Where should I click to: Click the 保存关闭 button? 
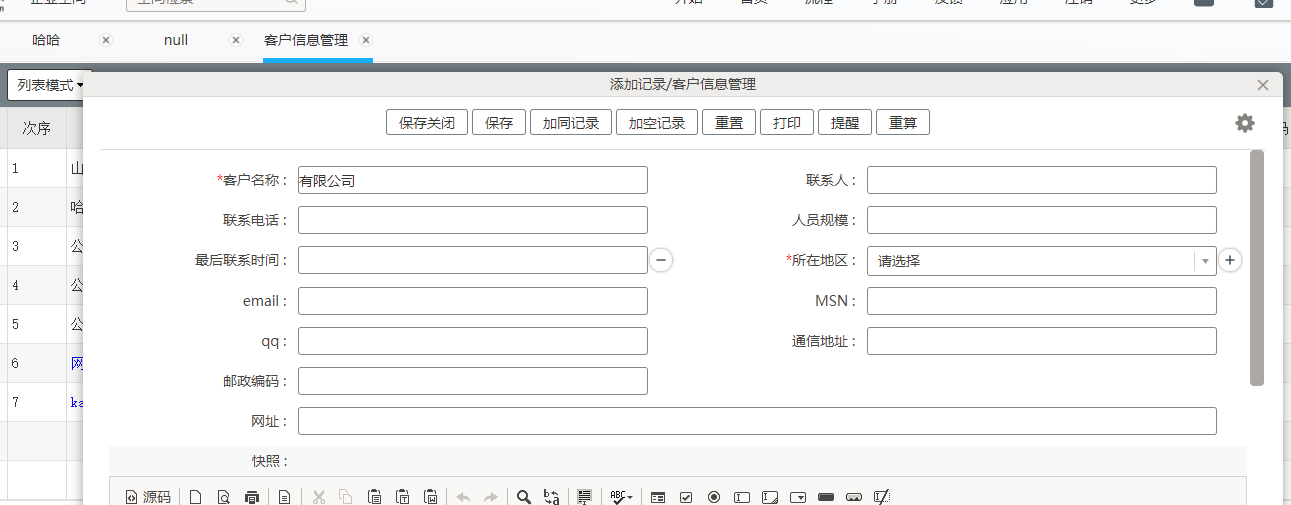point(427,123)
